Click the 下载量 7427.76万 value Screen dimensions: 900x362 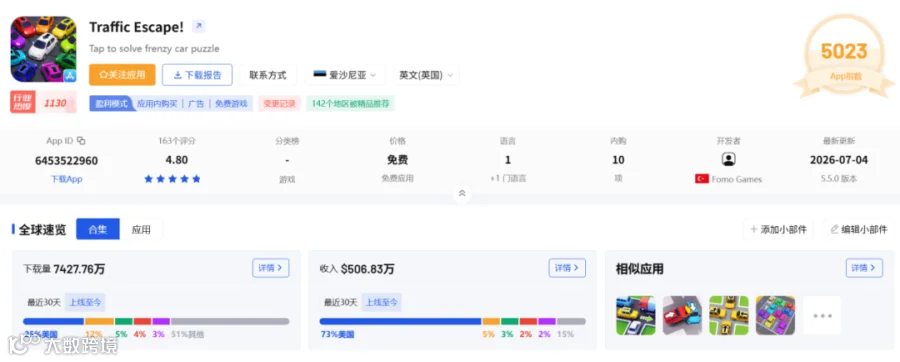[64, 269]
